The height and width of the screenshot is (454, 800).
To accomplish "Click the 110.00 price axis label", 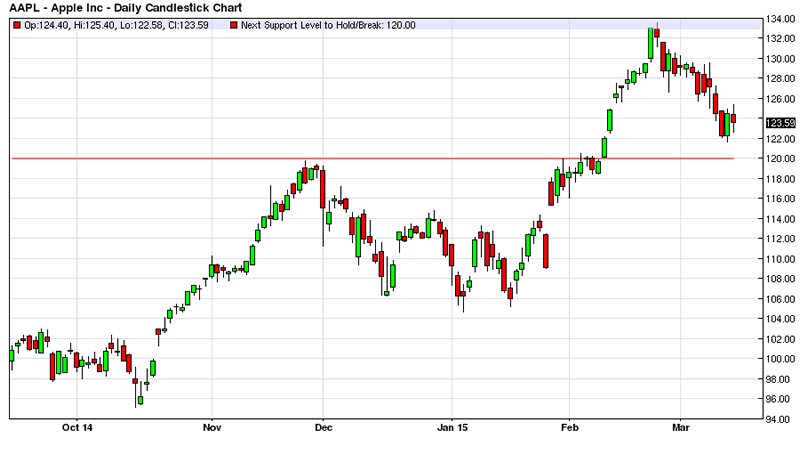I will 780,259.
